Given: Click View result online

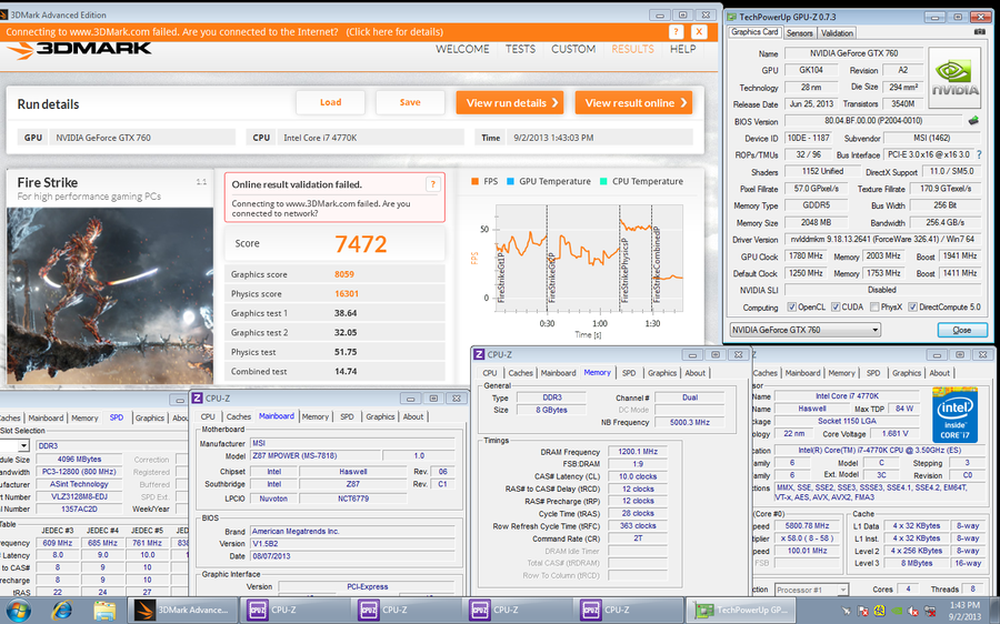Looking at the screenshot, I should coord(634,103).
